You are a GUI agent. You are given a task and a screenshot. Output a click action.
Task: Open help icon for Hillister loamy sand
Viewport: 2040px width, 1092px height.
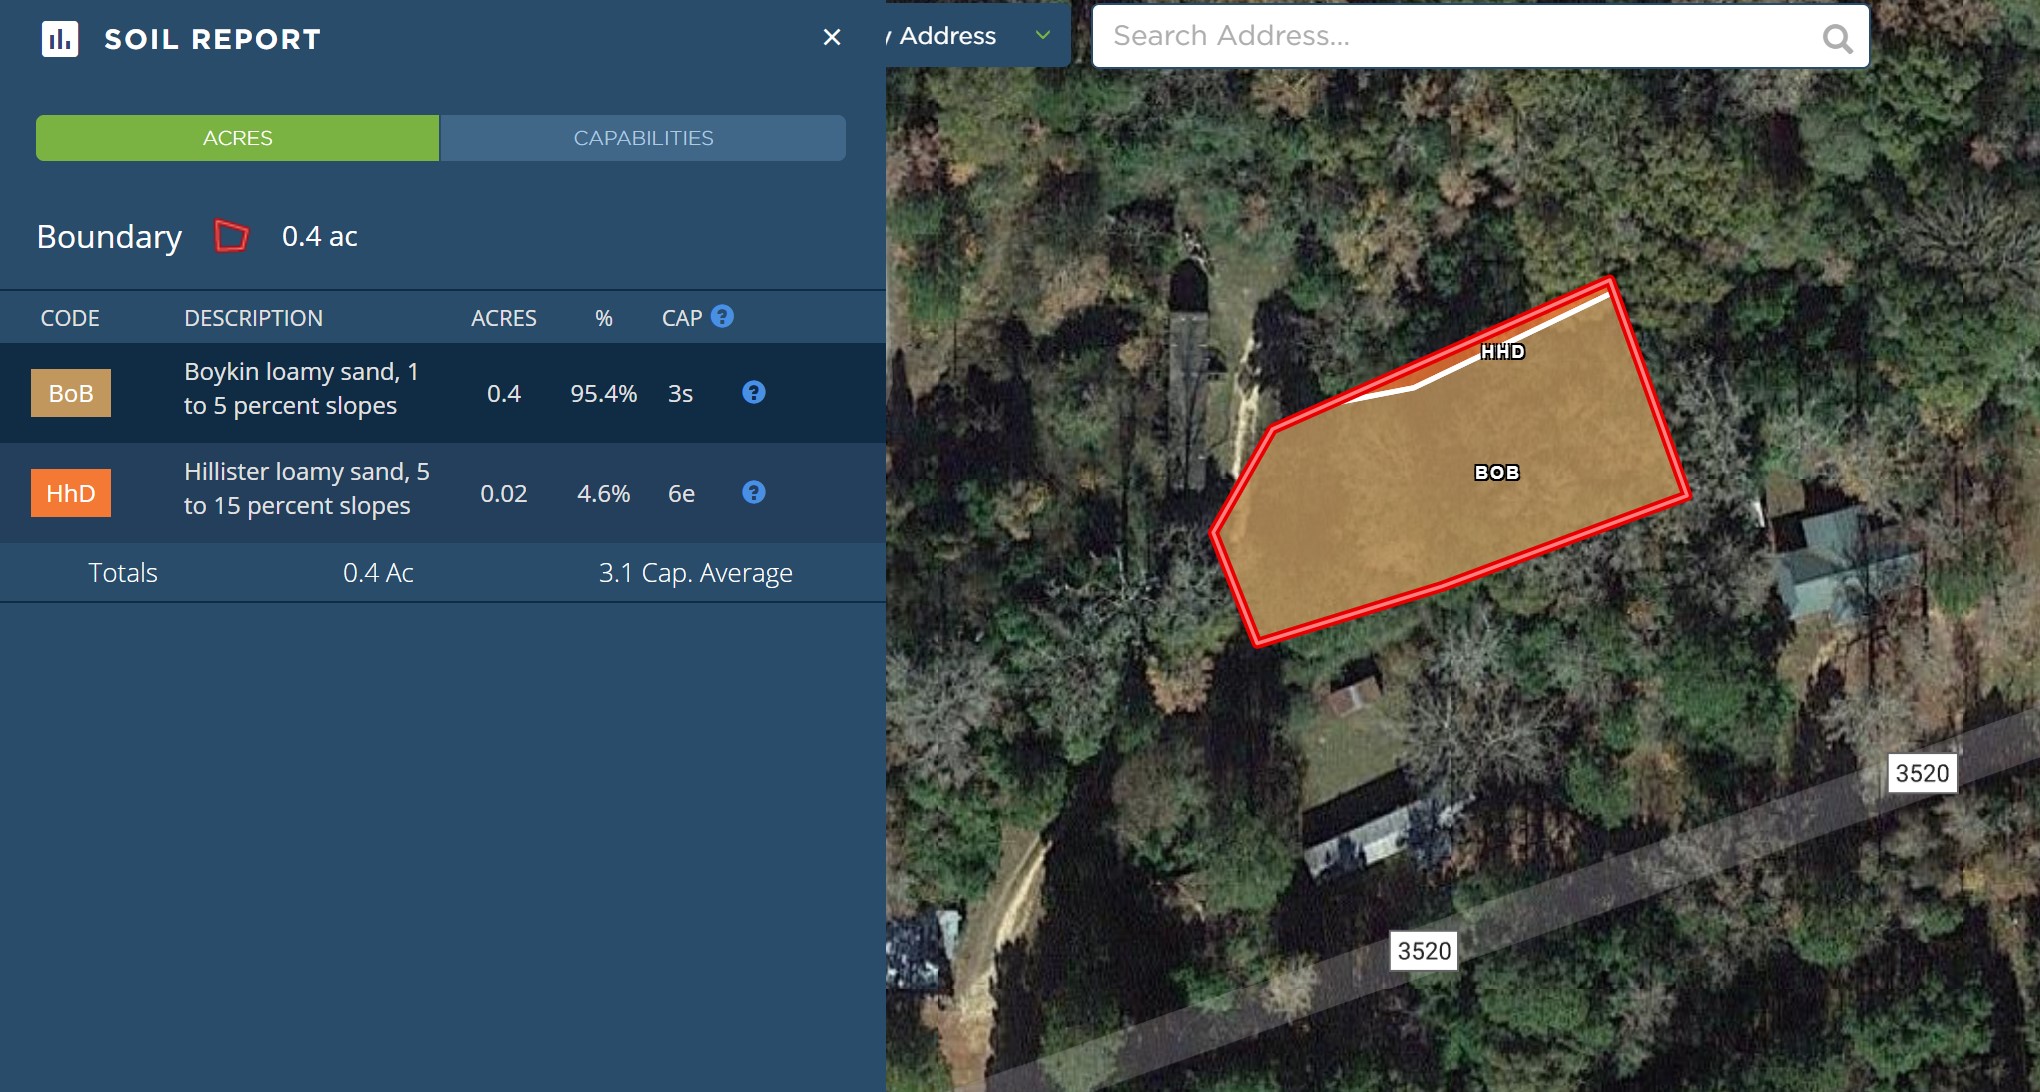point(754,492)
